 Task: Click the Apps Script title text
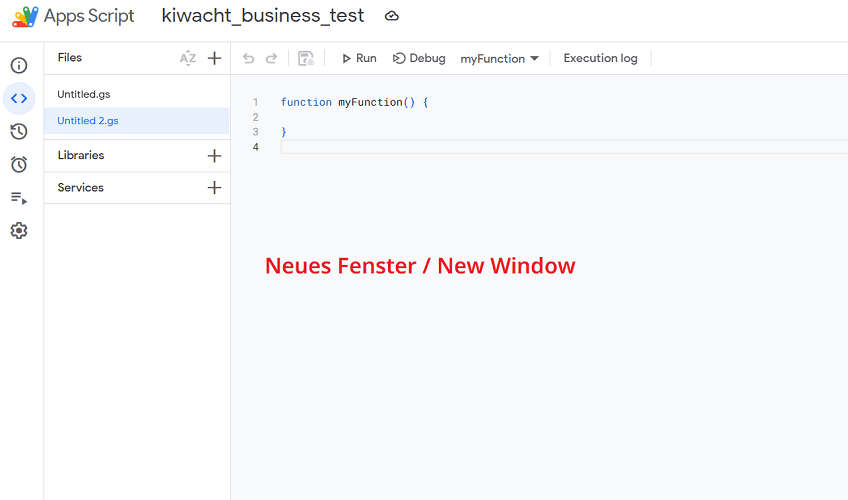pyautogui.click(x=89, y=16)
